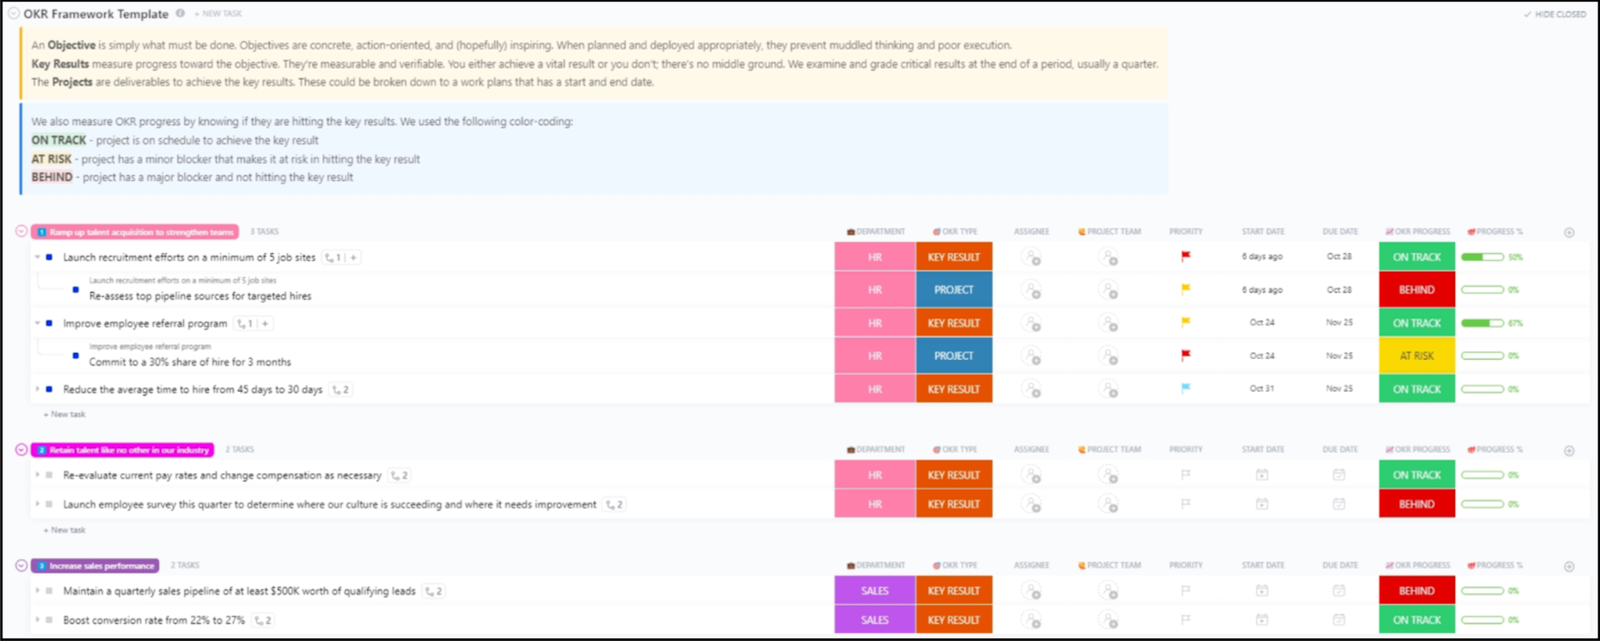Add New task under Retain talent group
Image resolution: width=1600 pixels, height=641 pixels.
pyautogui.click(x=64, y=530)
